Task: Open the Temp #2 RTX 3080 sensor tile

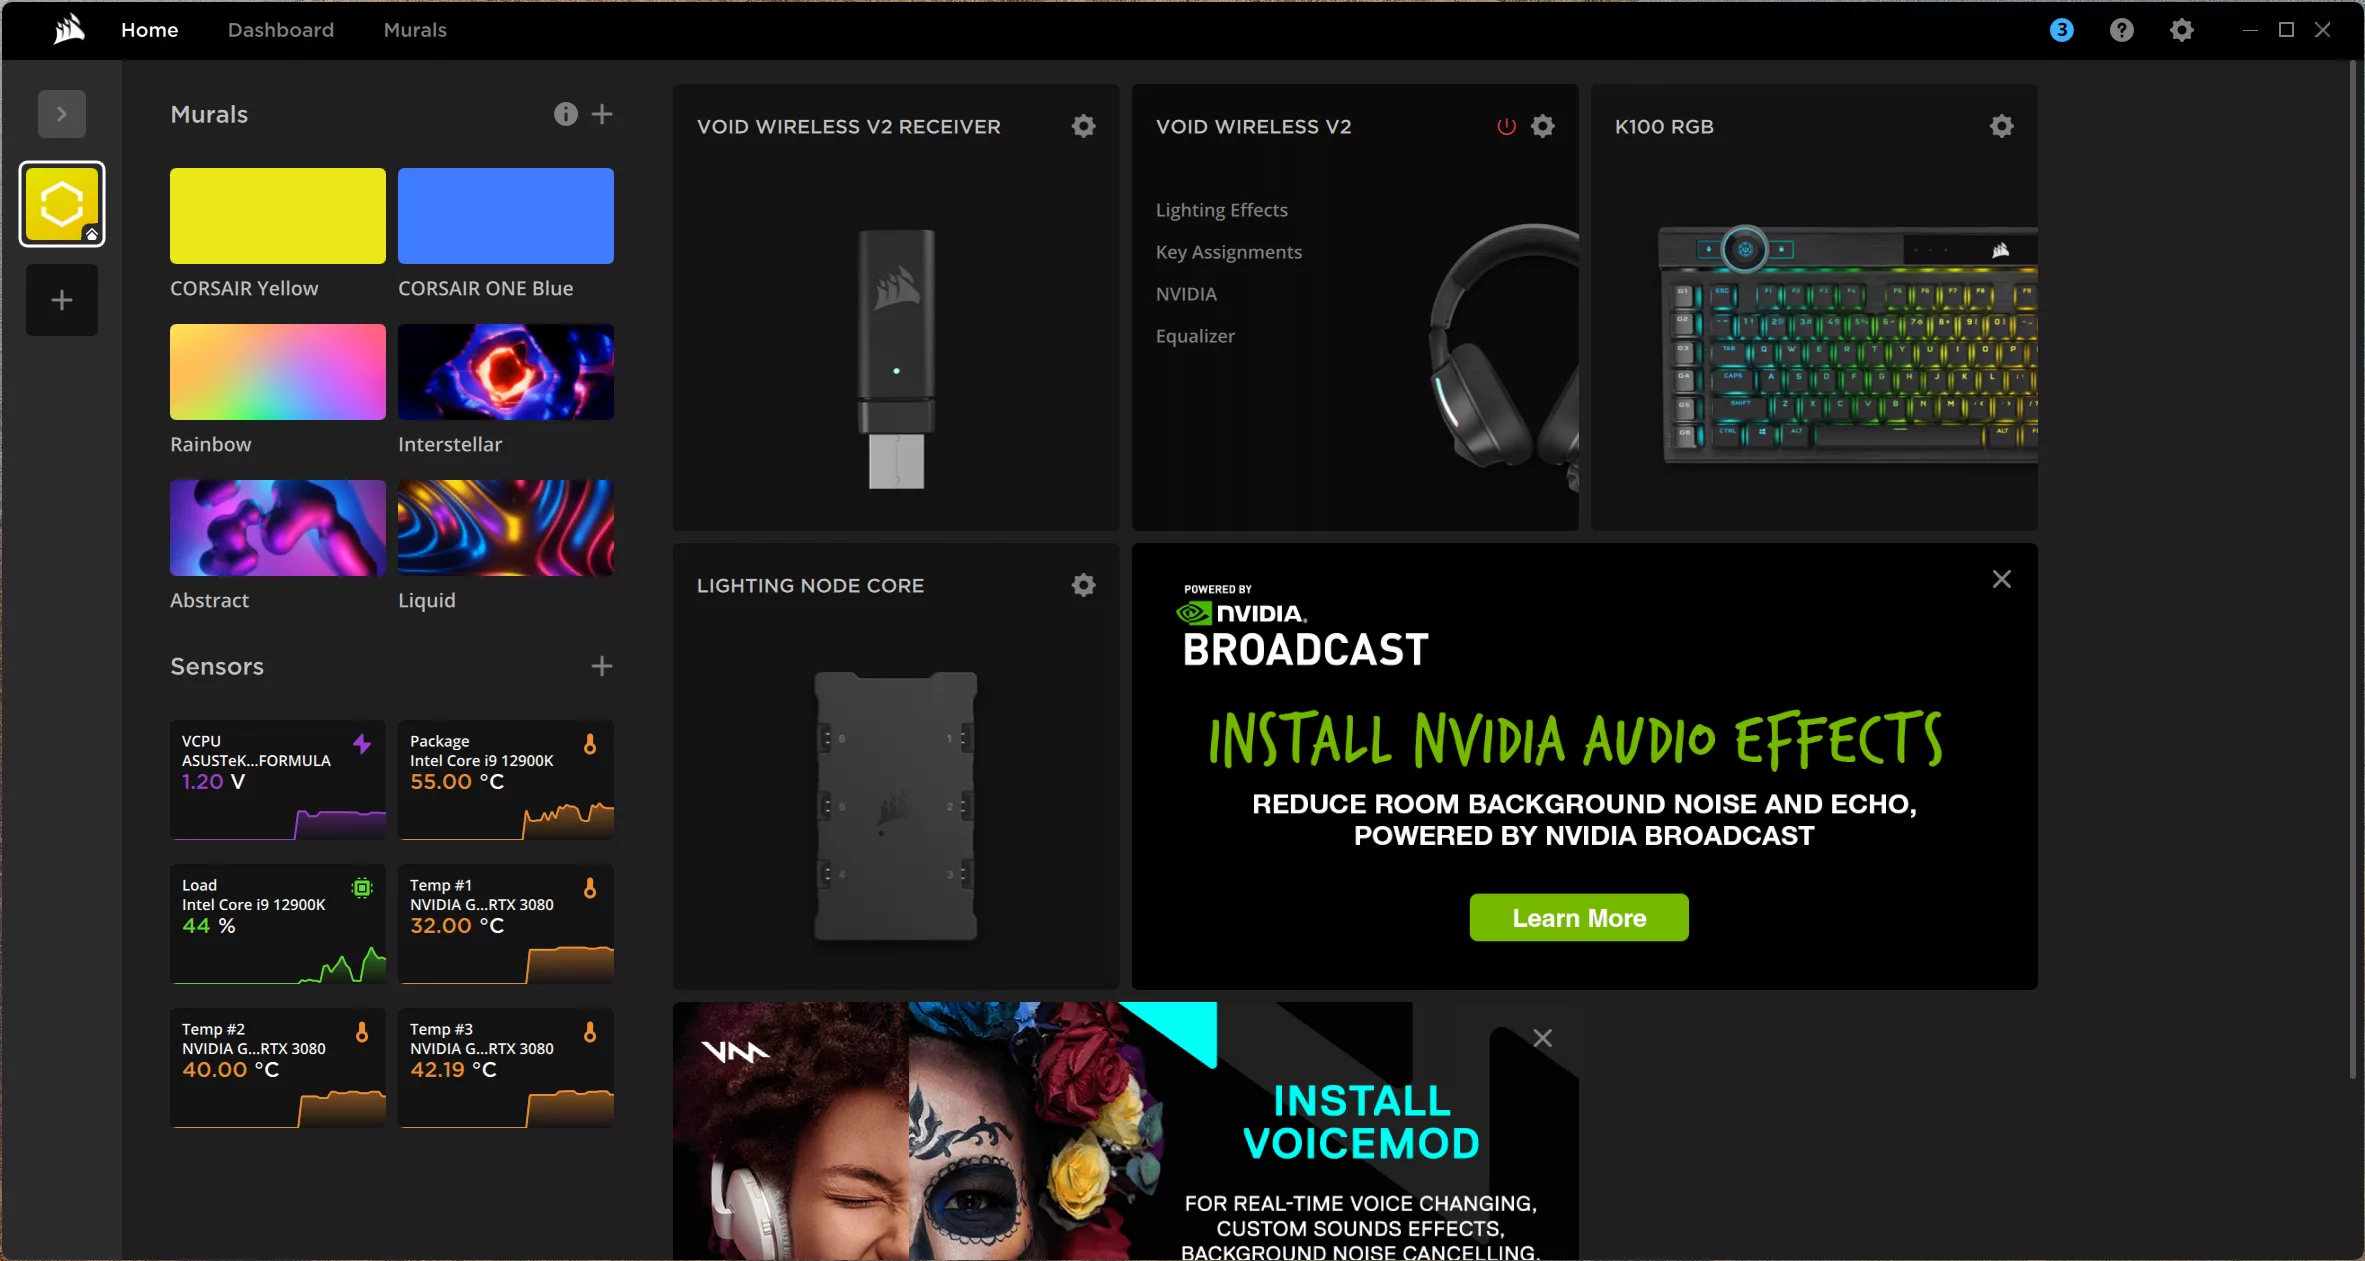Action: click(278, 1068)
